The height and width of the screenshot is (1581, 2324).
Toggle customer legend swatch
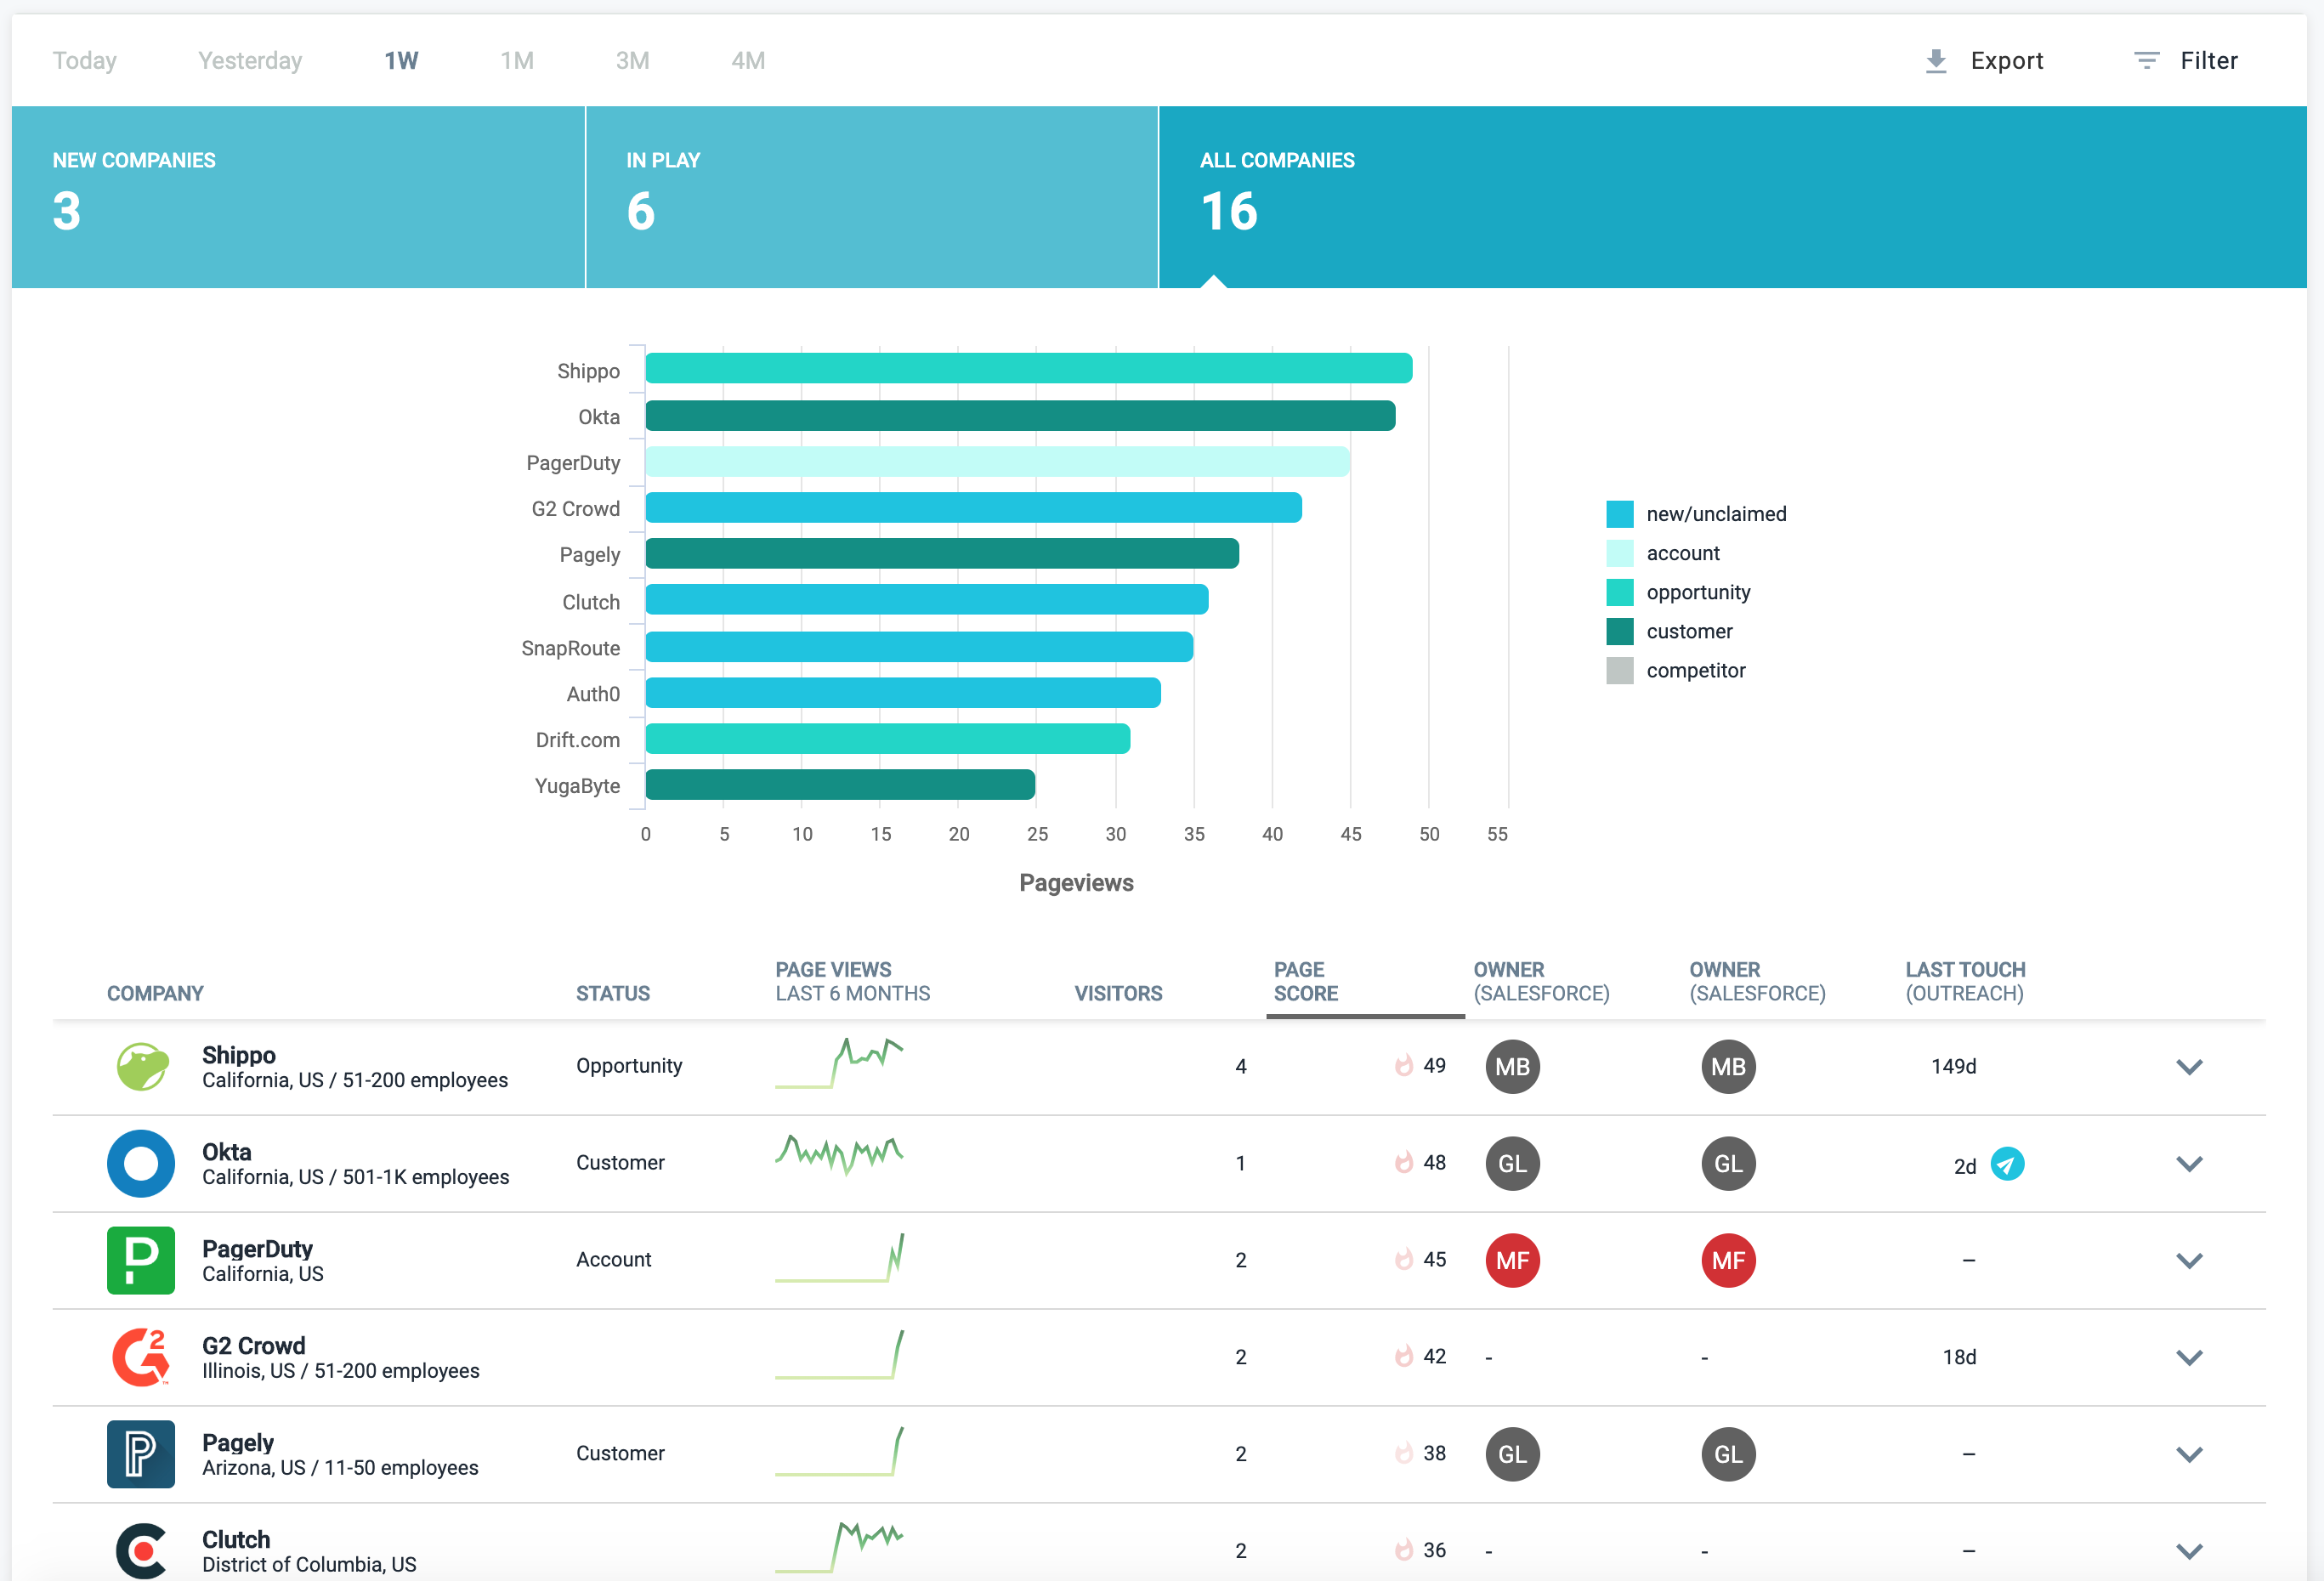coord(1619,631)
